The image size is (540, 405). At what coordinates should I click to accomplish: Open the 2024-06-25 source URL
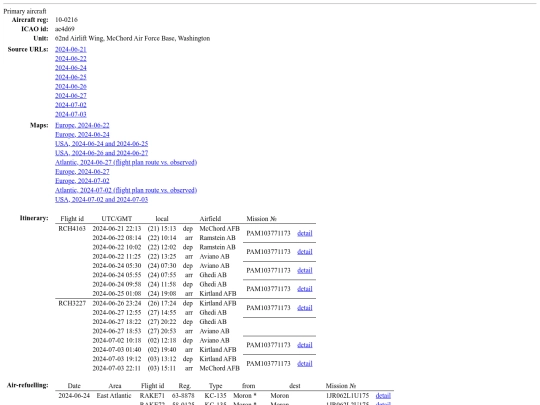(x=71, y=77)
